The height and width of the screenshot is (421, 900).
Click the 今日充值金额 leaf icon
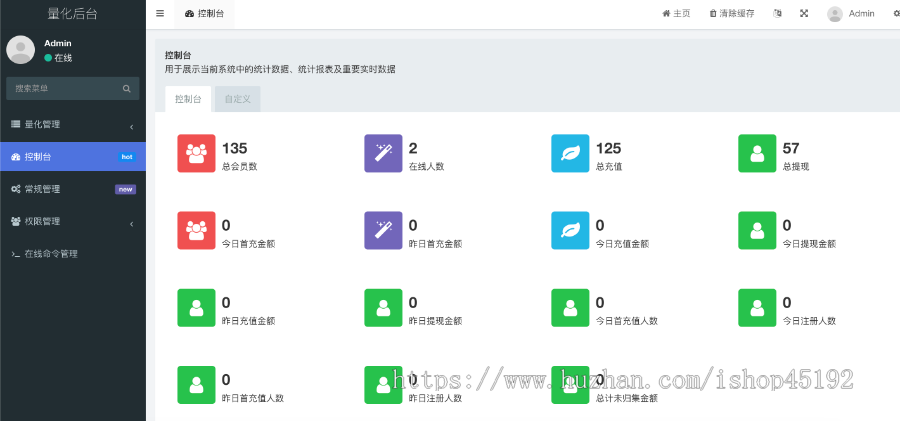point(570,230)
